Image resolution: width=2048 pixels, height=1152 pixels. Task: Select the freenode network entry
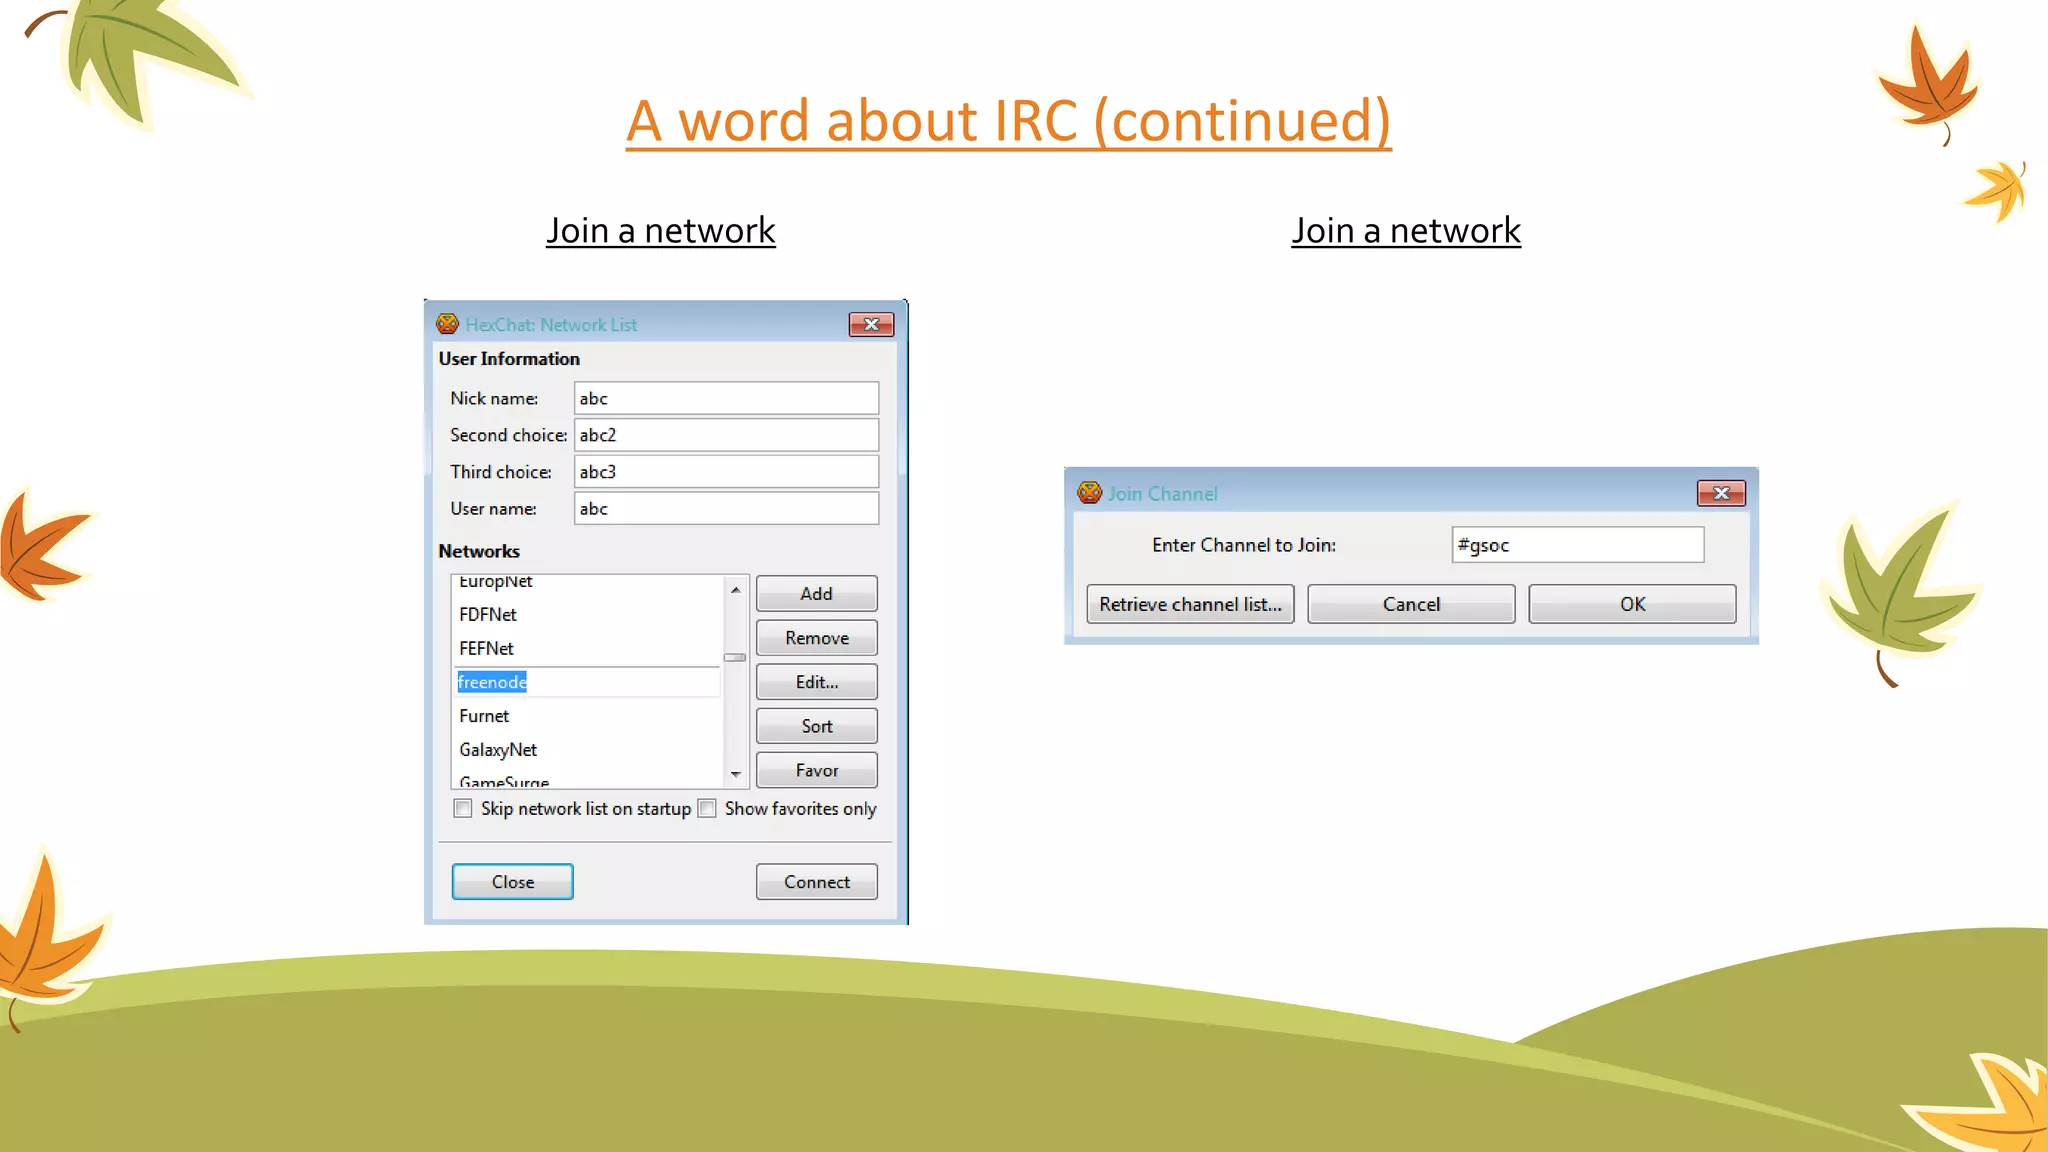coord(492,682)
